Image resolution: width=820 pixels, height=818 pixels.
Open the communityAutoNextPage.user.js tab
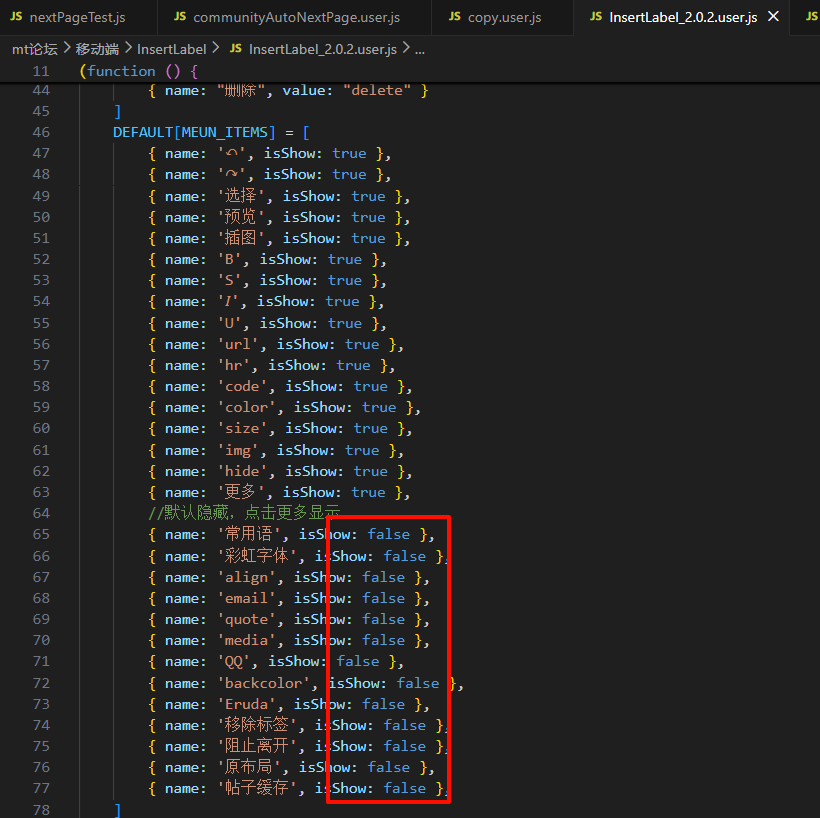pyautogui.click(x=296, y=17)
